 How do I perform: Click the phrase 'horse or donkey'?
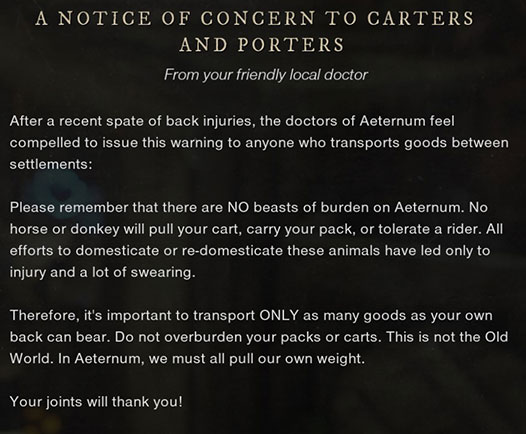tap(64, 229)
